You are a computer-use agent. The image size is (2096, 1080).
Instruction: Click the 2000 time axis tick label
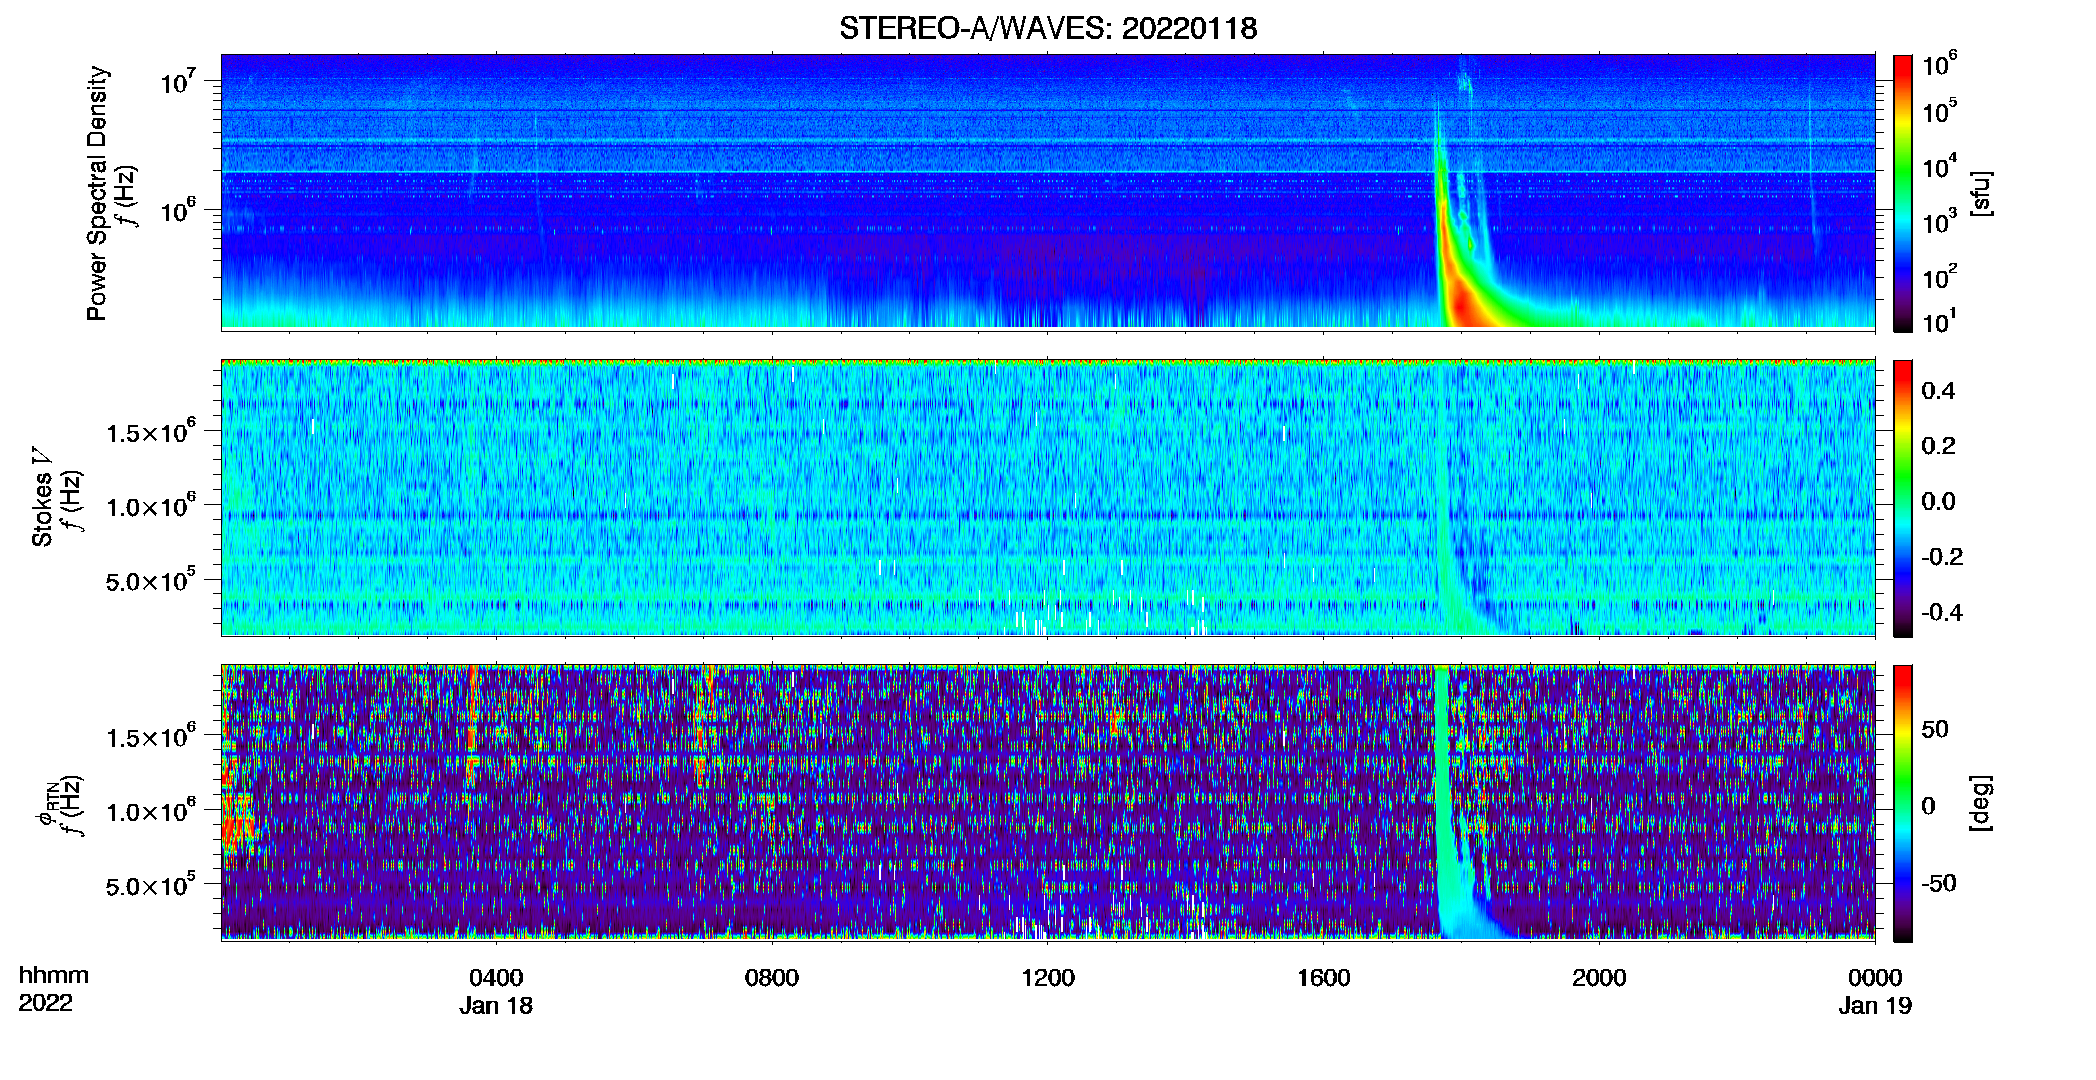1598,977
